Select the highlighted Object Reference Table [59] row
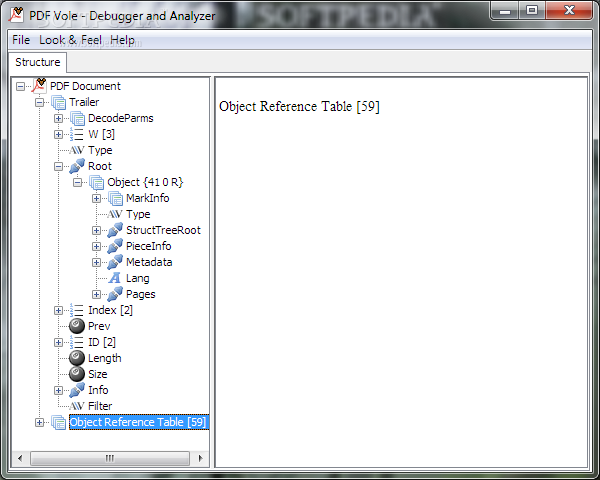This screenshot has height=480, width=600. (x=139, y=422)
